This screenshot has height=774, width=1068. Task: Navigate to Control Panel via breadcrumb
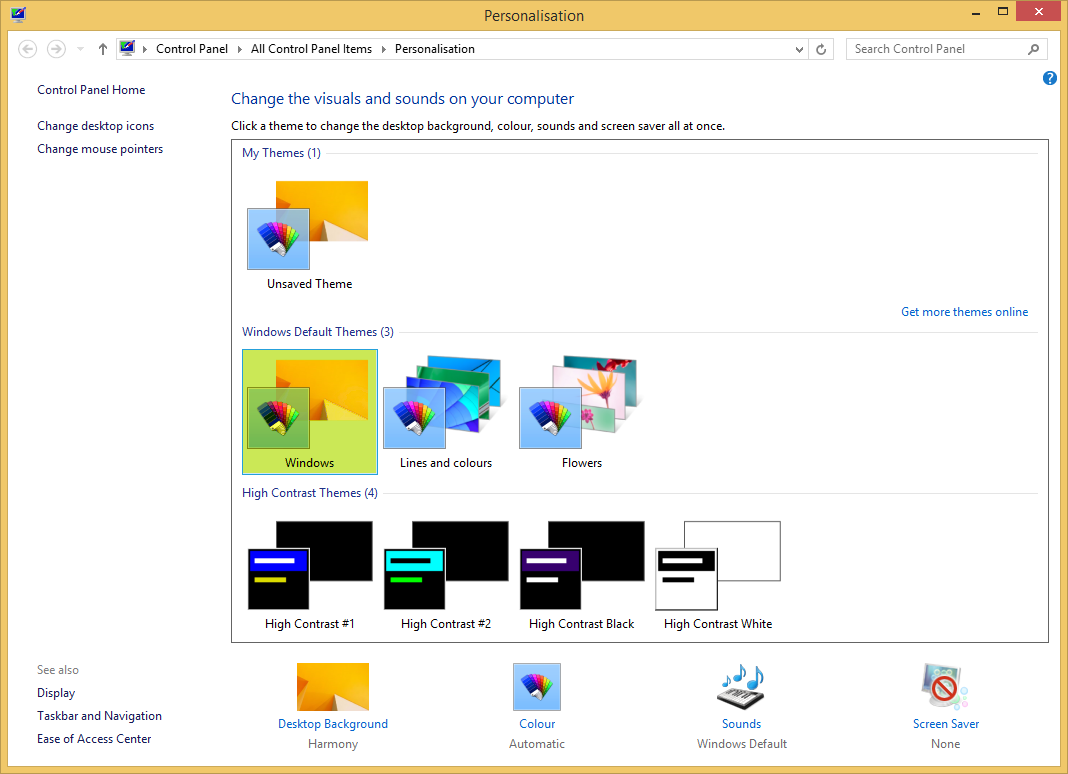coord(192,48)
